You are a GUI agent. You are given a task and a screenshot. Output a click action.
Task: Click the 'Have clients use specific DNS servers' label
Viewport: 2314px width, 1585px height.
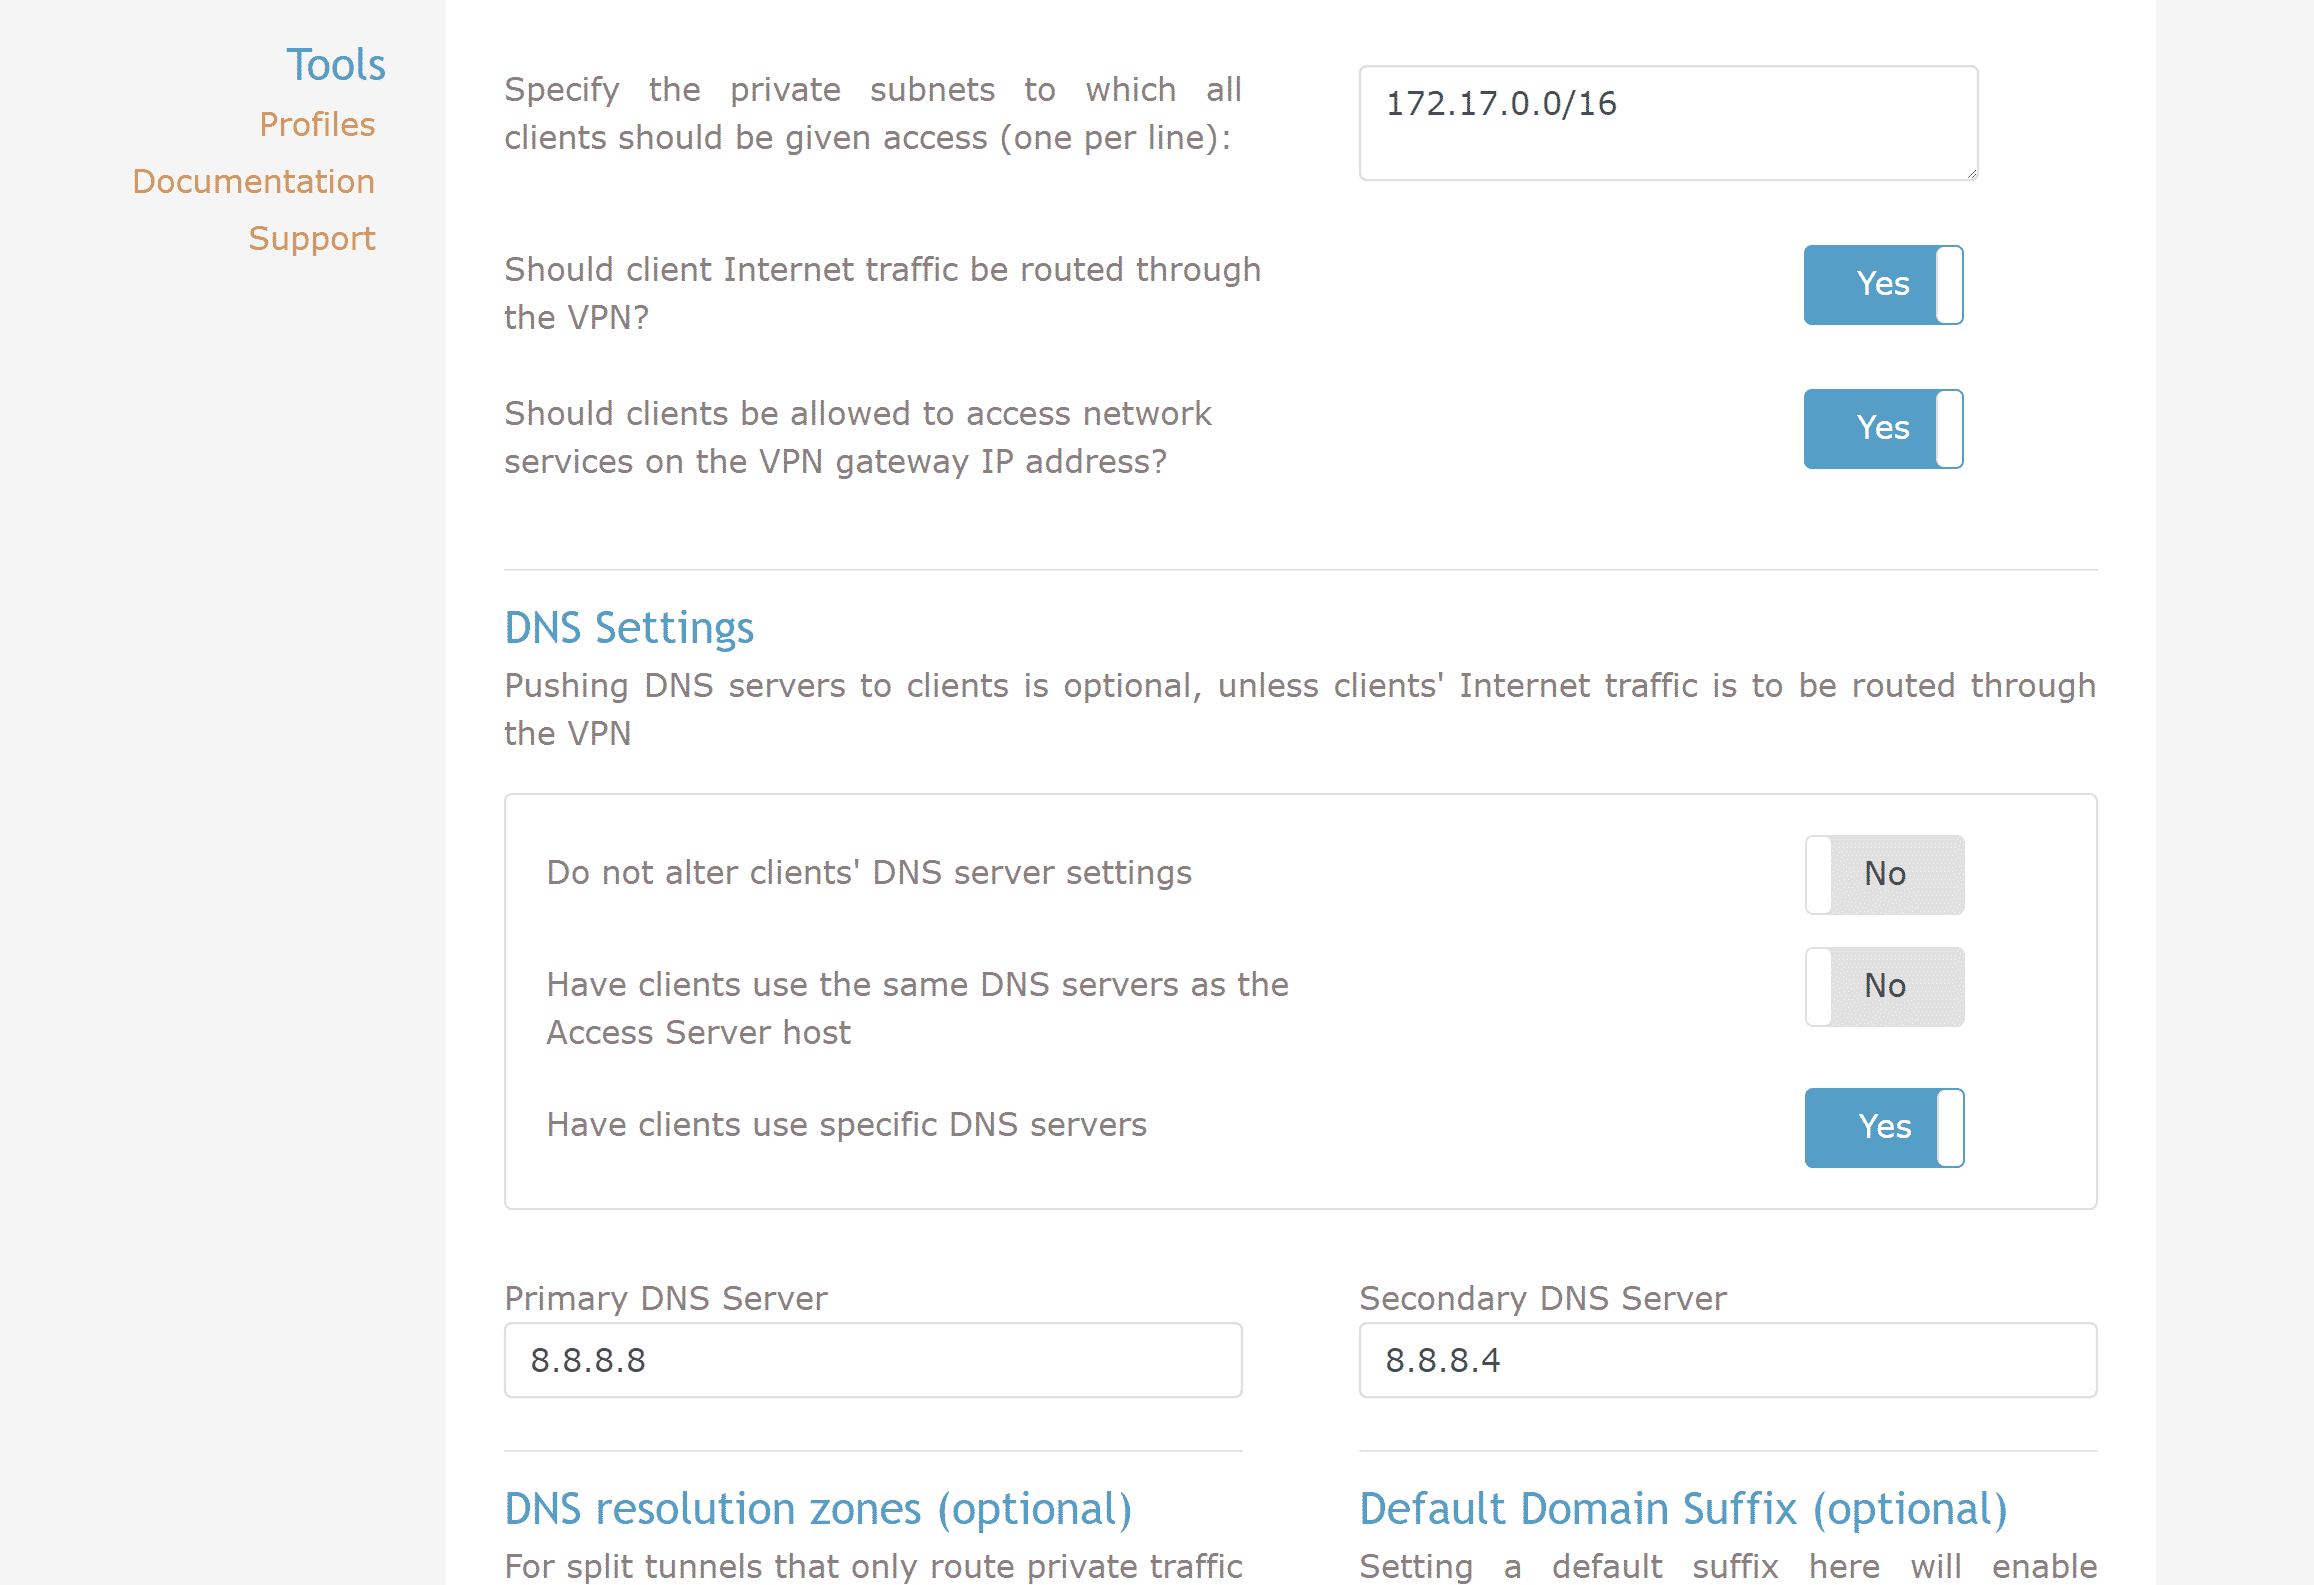point(846,1125)
